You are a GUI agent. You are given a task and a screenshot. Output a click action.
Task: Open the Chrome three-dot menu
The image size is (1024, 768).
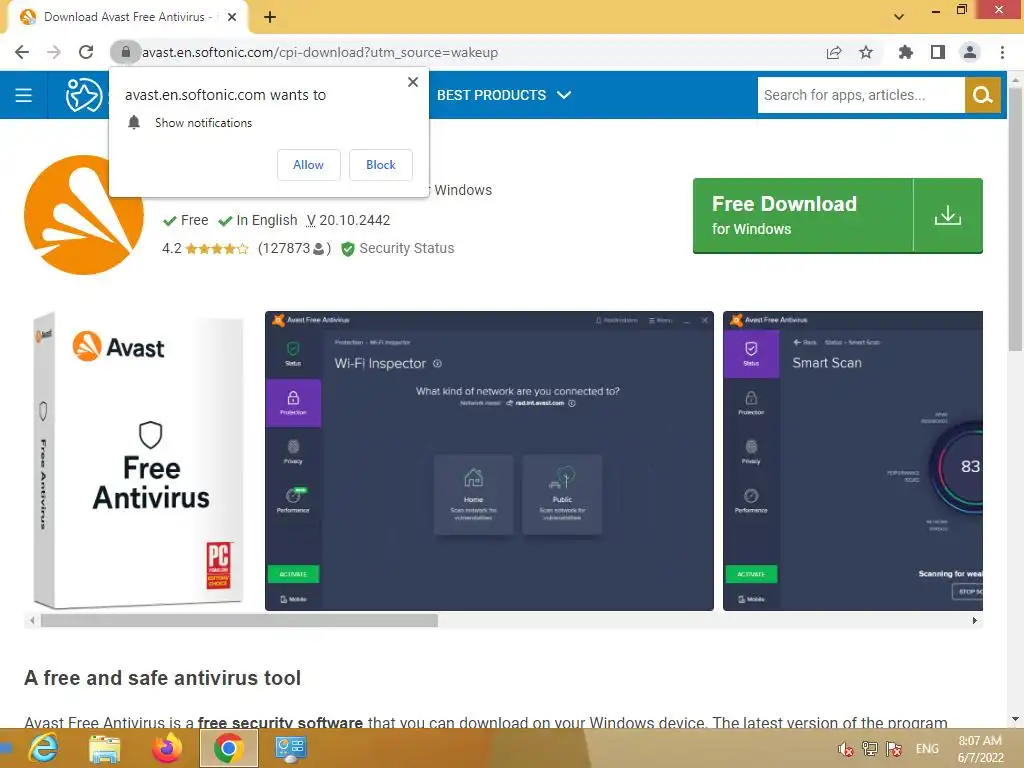coord(1002,52)
